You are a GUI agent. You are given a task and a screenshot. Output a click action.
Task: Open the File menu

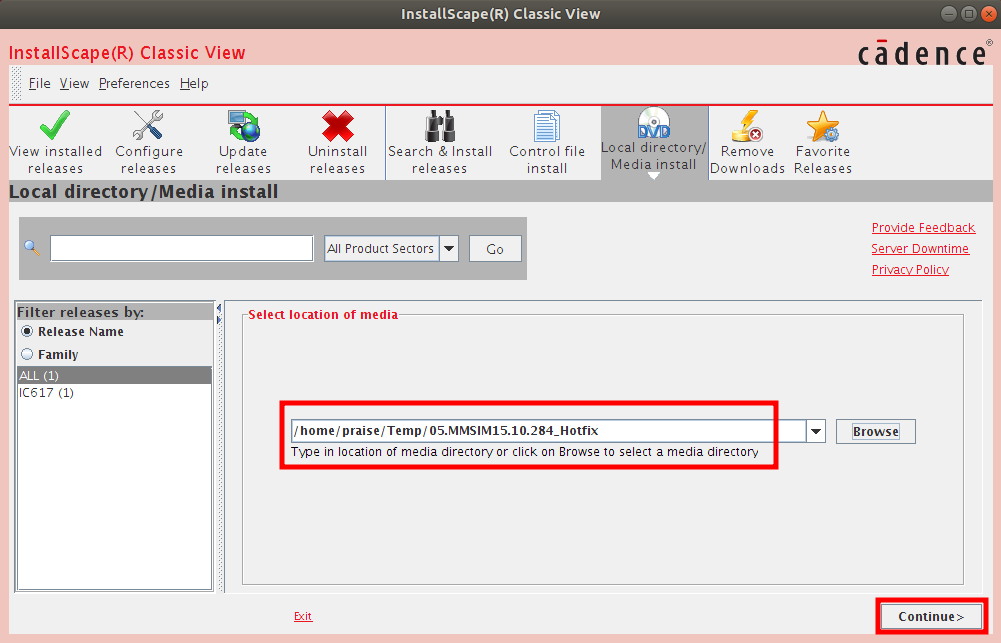pos(40,84)
